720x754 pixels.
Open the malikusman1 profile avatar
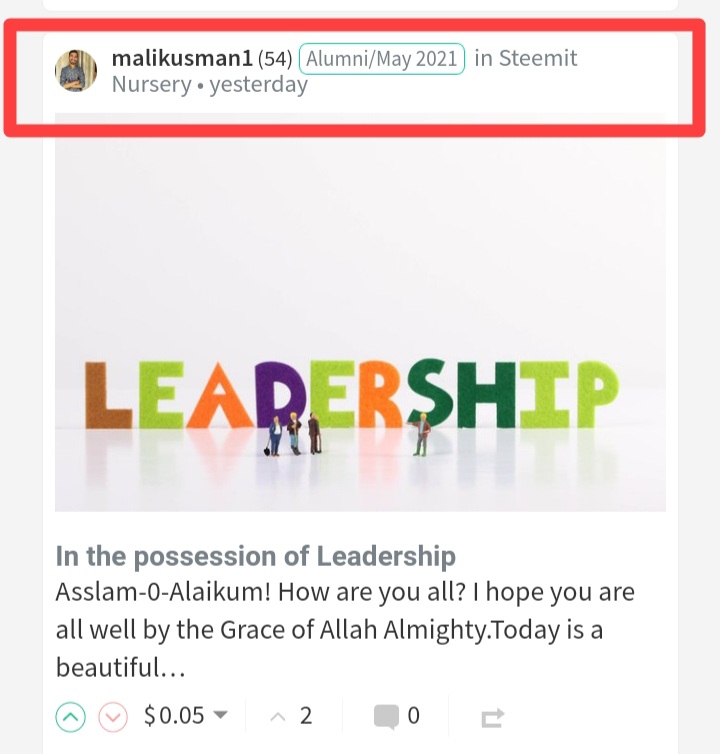click(76, 71)
